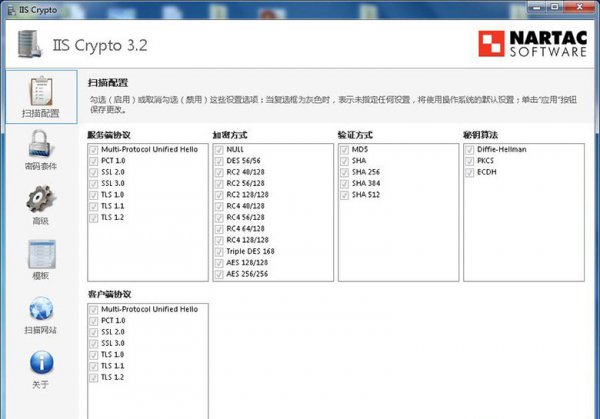Toggle server TLS 1.0 checkbox
This screenshot has height=419, width=600.
[x=94, y=195]
